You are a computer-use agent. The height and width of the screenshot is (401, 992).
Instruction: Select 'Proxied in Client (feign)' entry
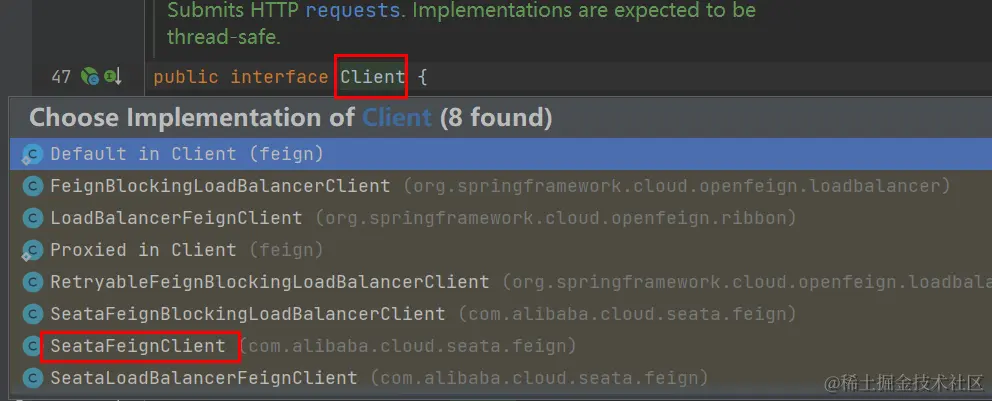pos(500,250)
